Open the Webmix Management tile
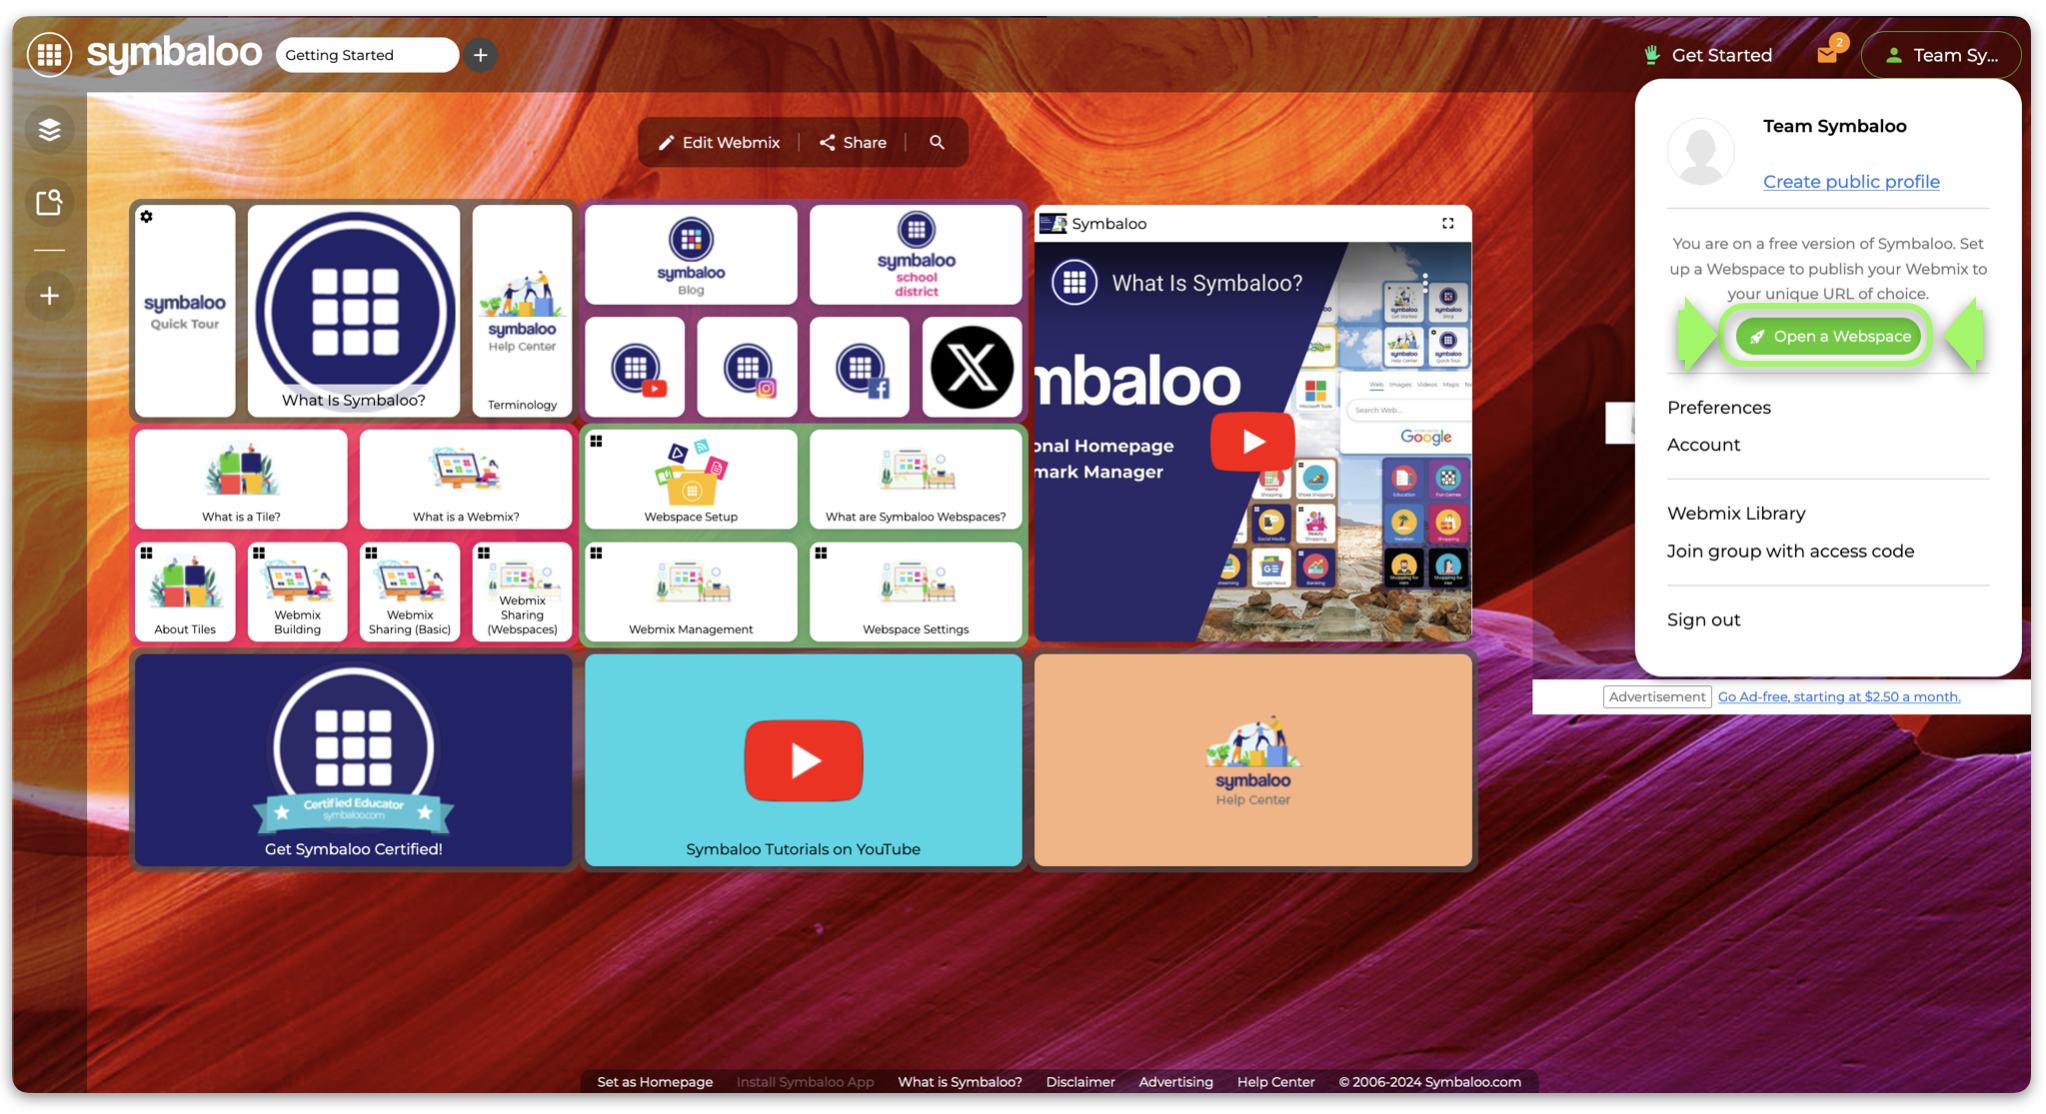The width and height of the screenshot is (2046, 1114). coord(691,592)
